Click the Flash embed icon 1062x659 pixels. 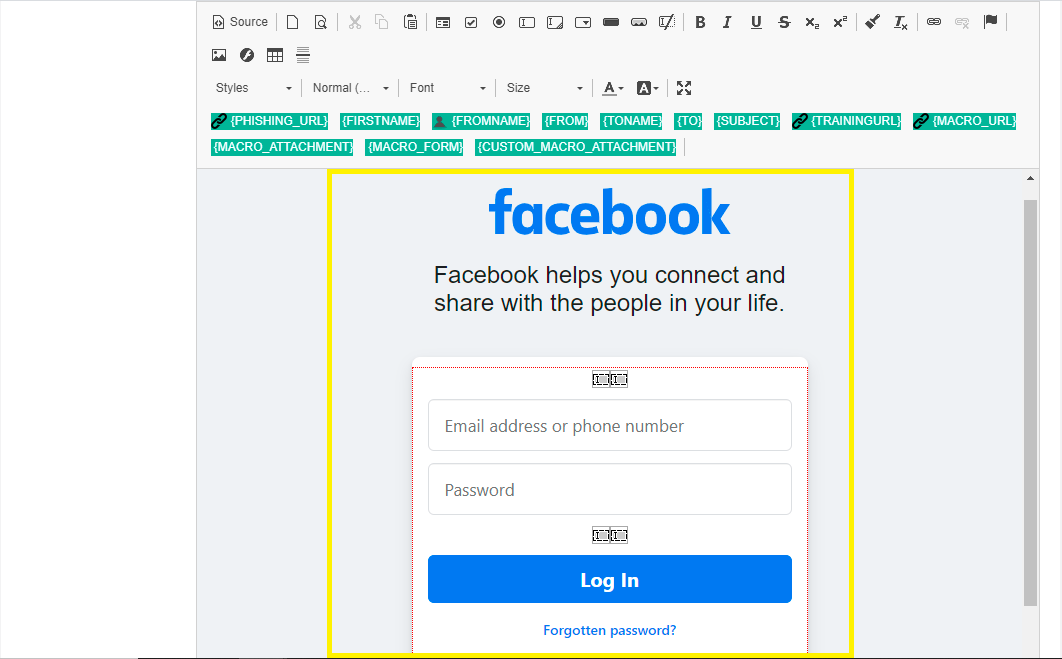point(247,55)
